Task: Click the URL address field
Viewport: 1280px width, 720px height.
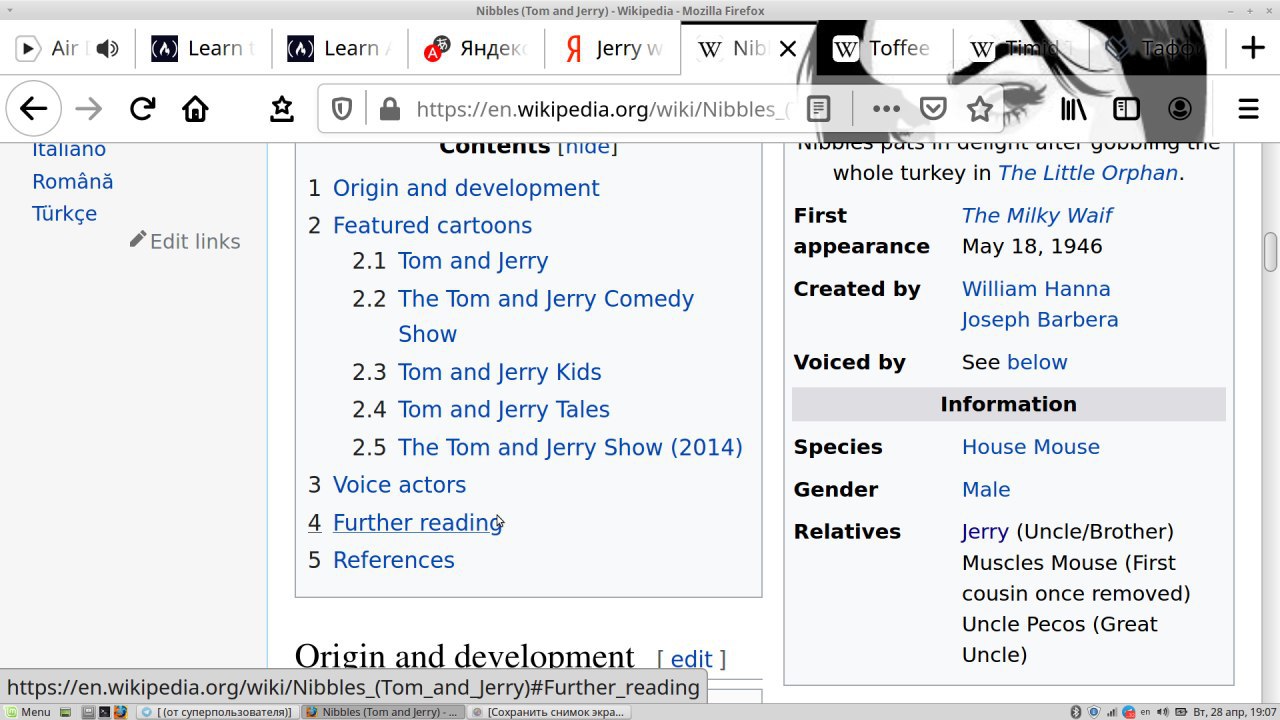Action: point(600,109)
